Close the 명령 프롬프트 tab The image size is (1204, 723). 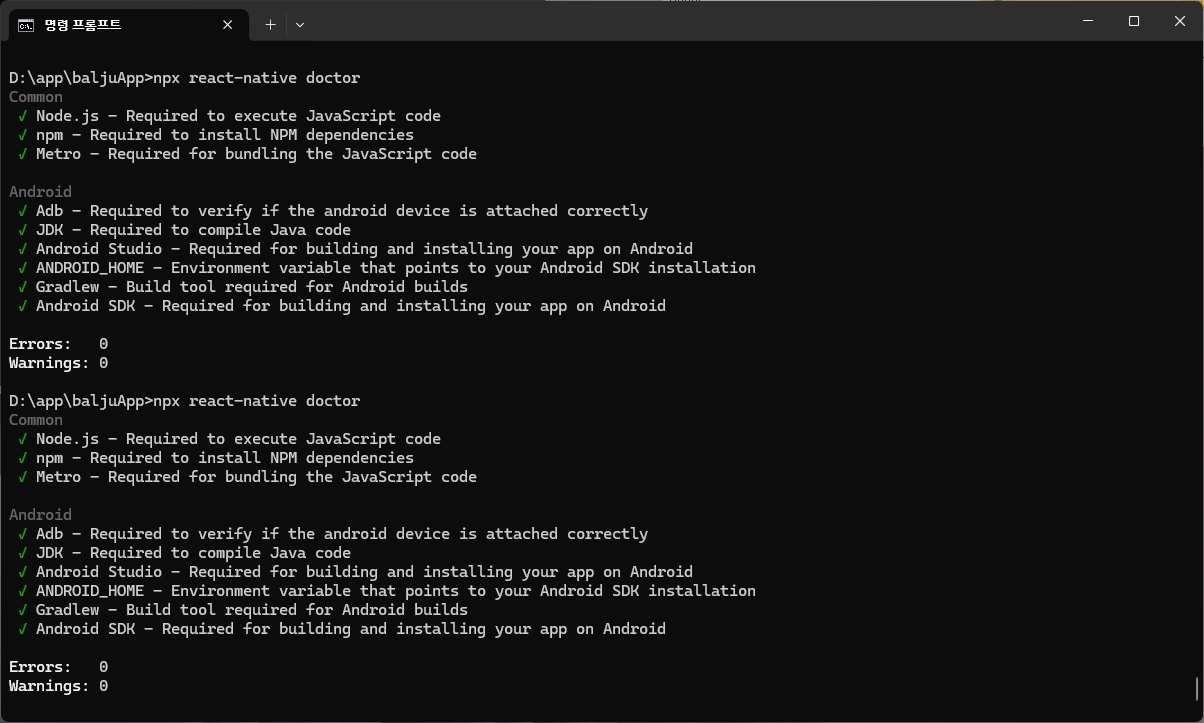tap(227, 24)
